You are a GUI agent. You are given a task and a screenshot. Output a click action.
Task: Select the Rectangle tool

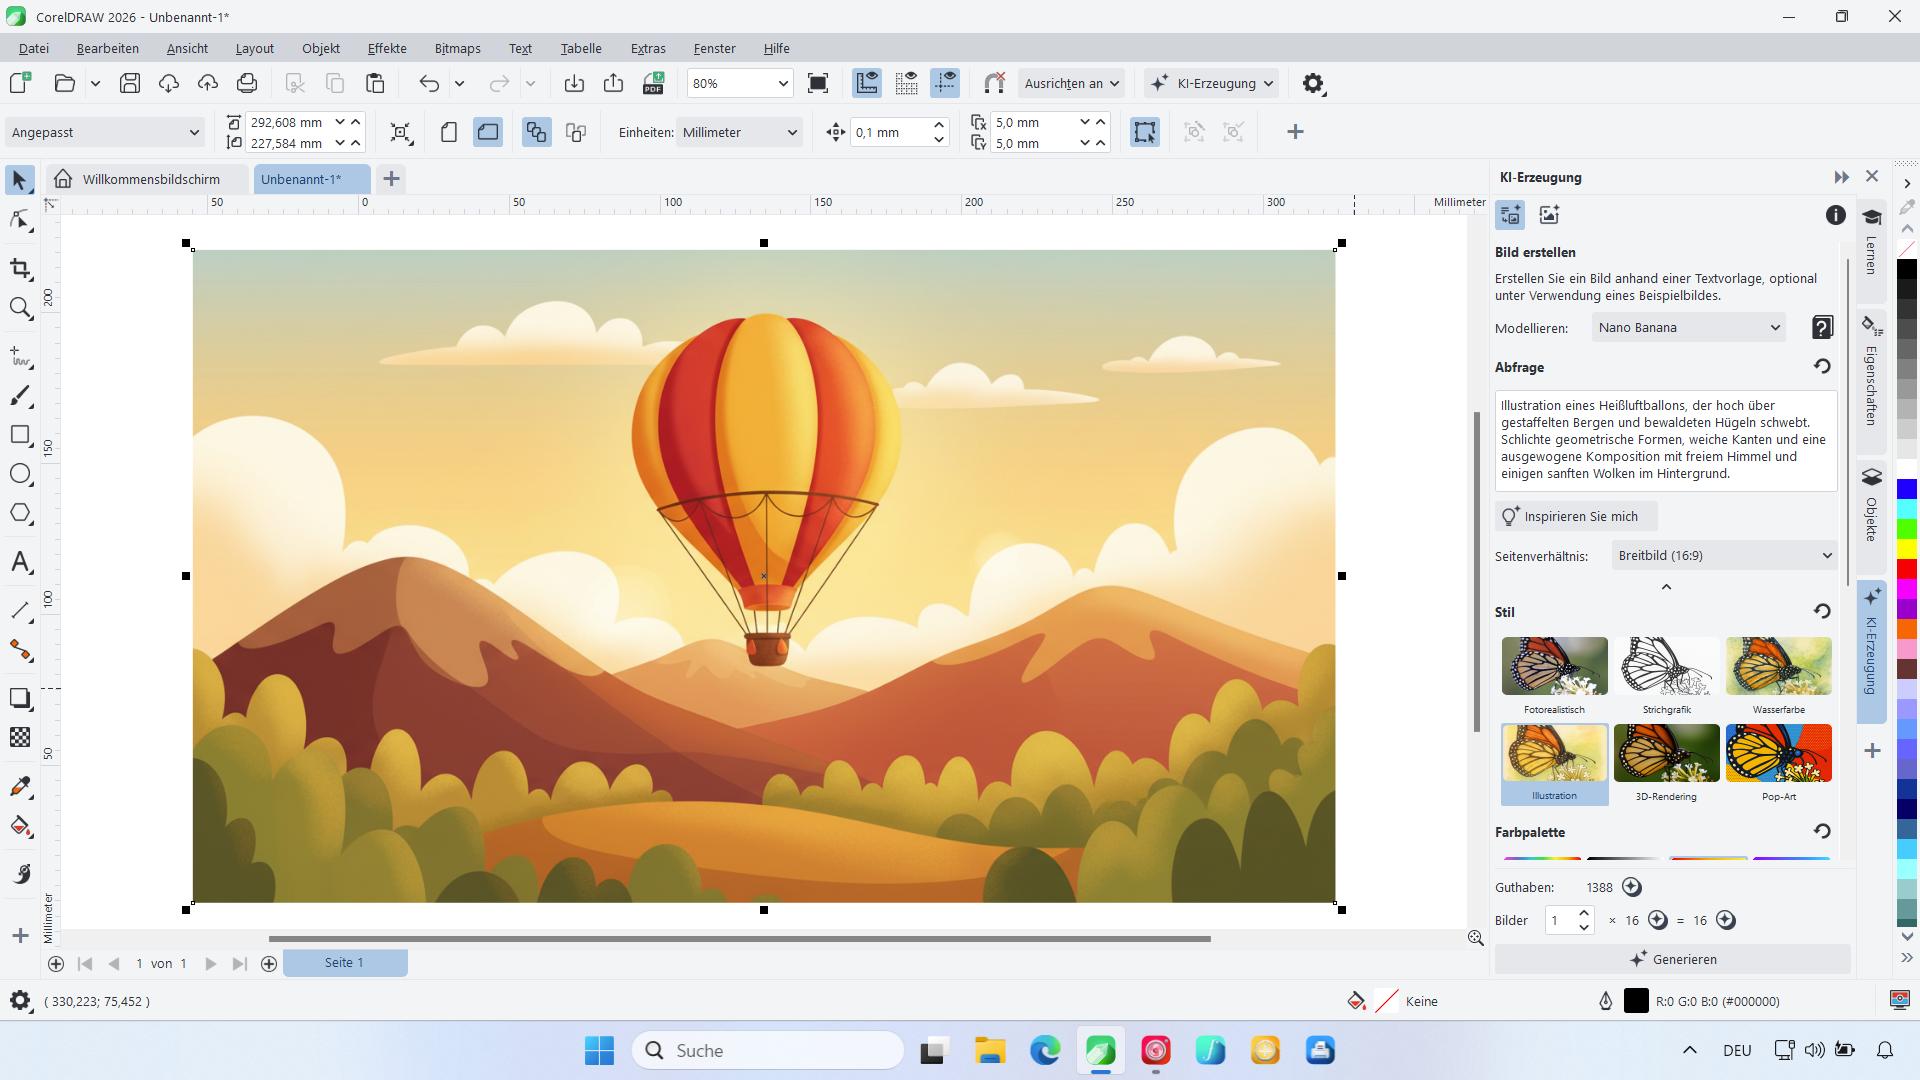click(21, 435)
